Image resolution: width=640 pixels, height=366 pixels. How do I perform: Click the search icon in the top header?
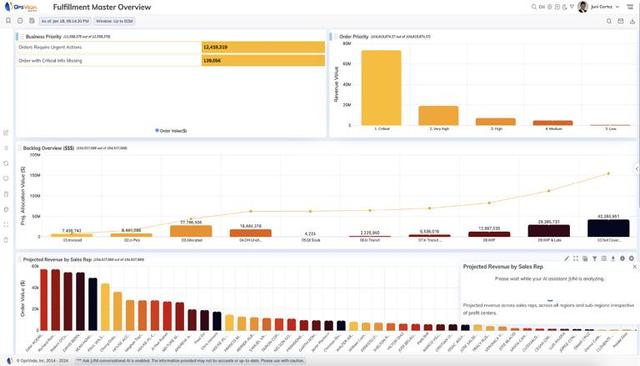pyautogui.click(x=533, y=7)
